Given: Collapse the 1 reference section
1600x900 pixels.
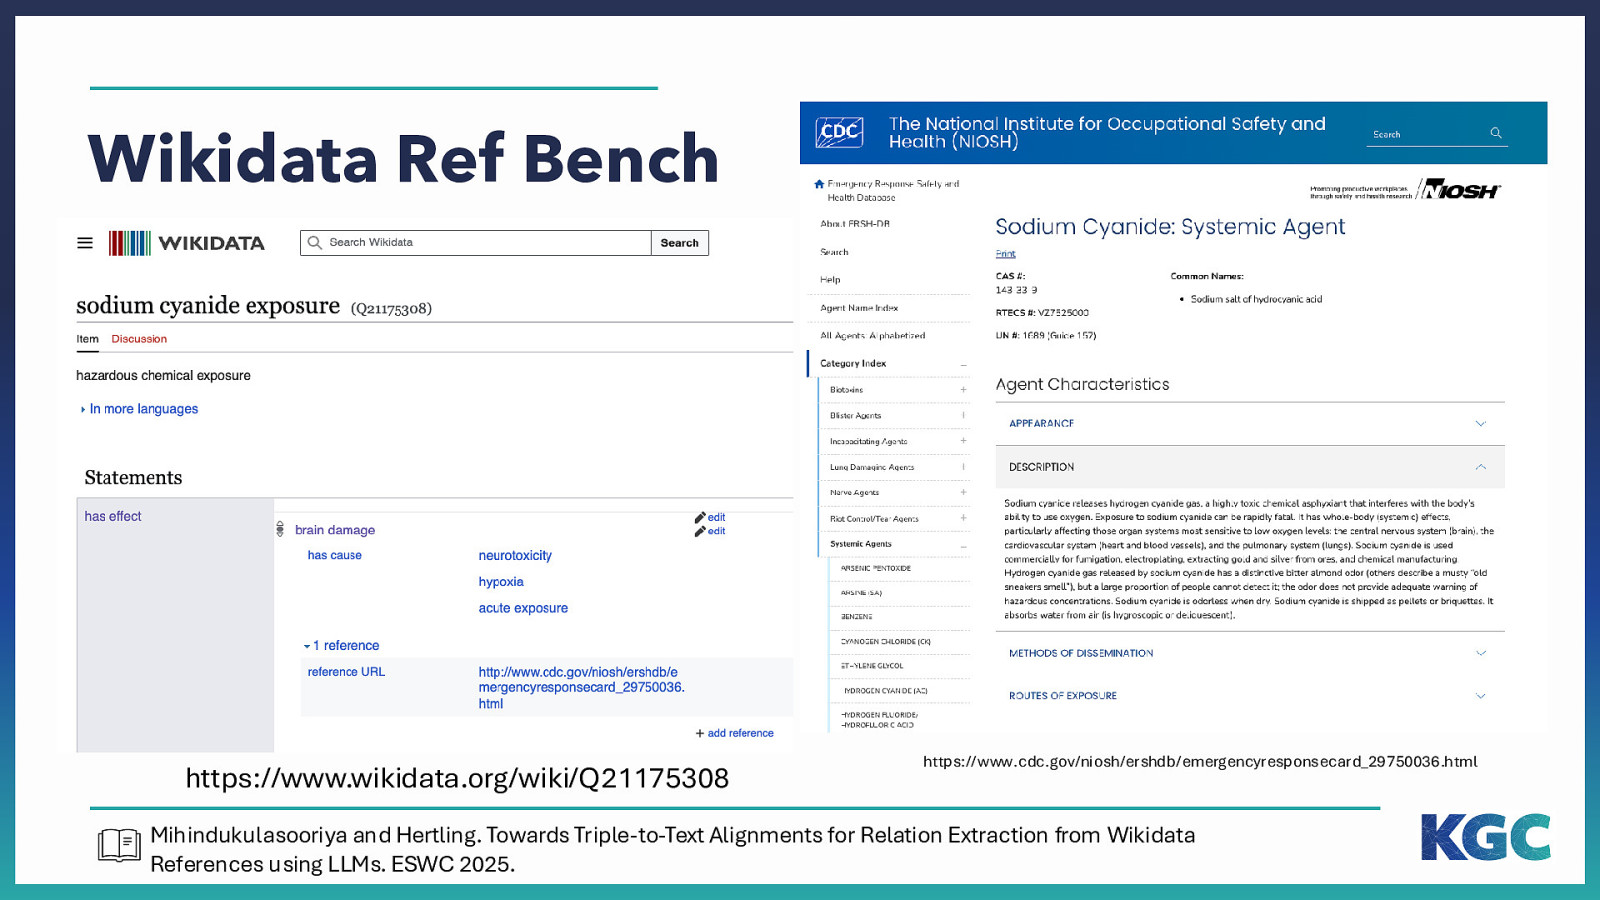Looking at the screenshot, I should coord(342,646).
